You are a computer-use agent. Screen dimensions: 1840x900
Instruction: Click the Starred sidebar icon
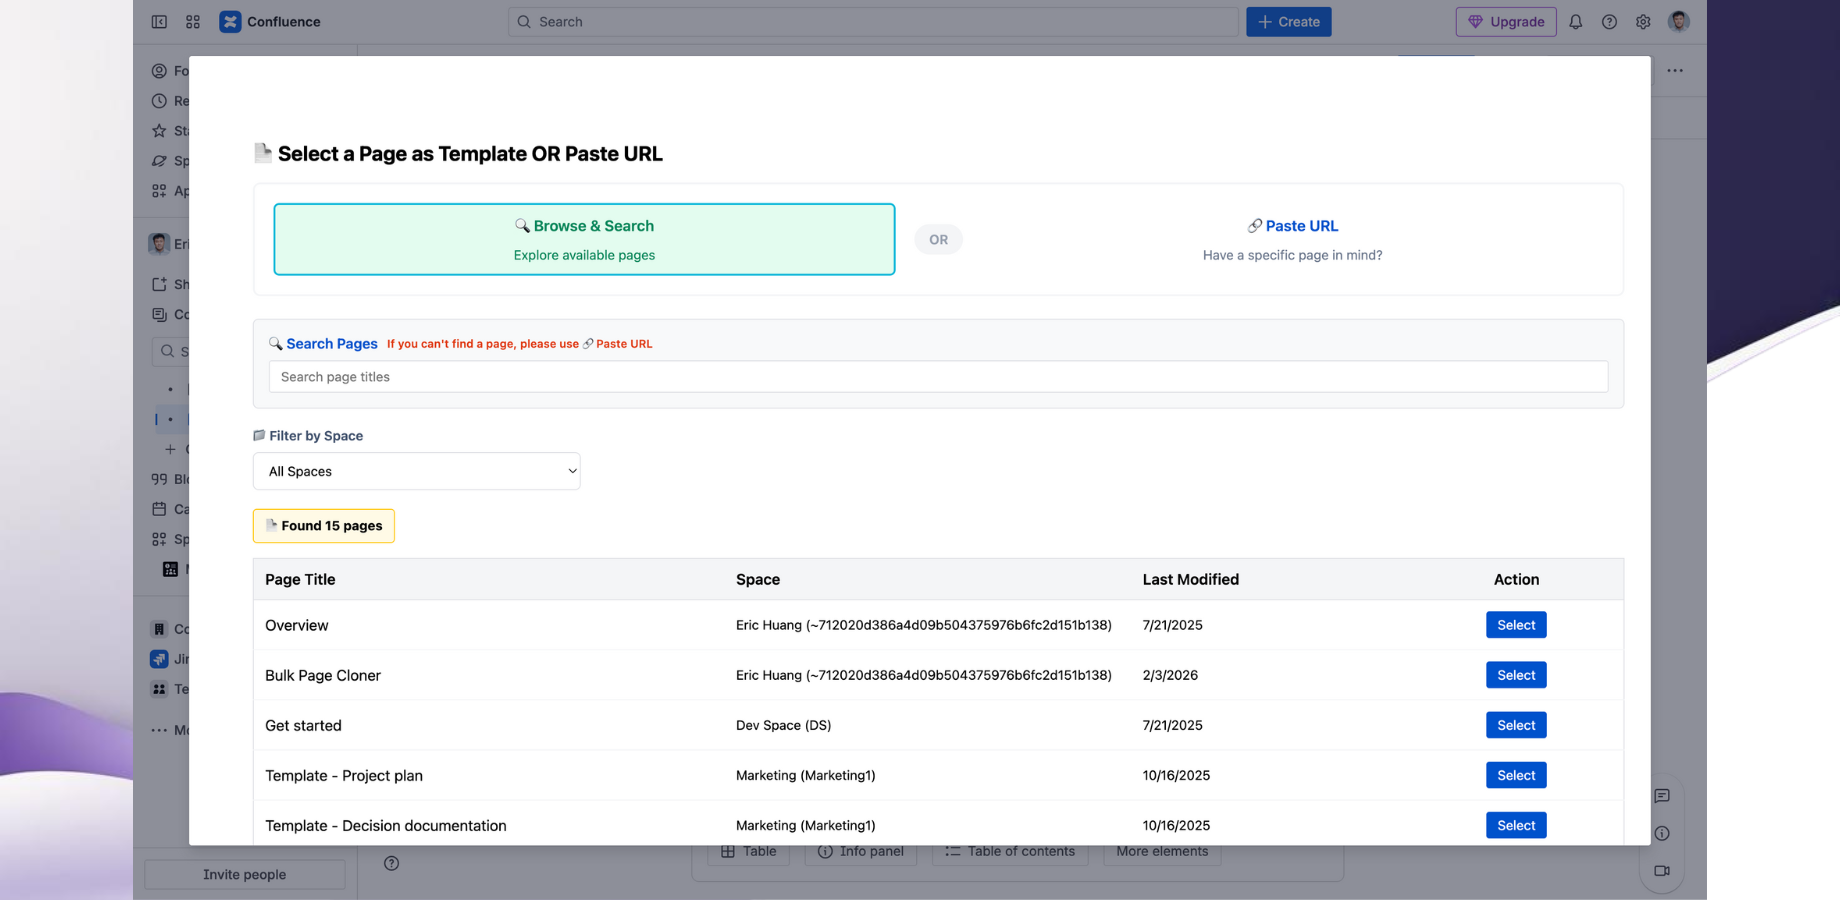point(159,130)
